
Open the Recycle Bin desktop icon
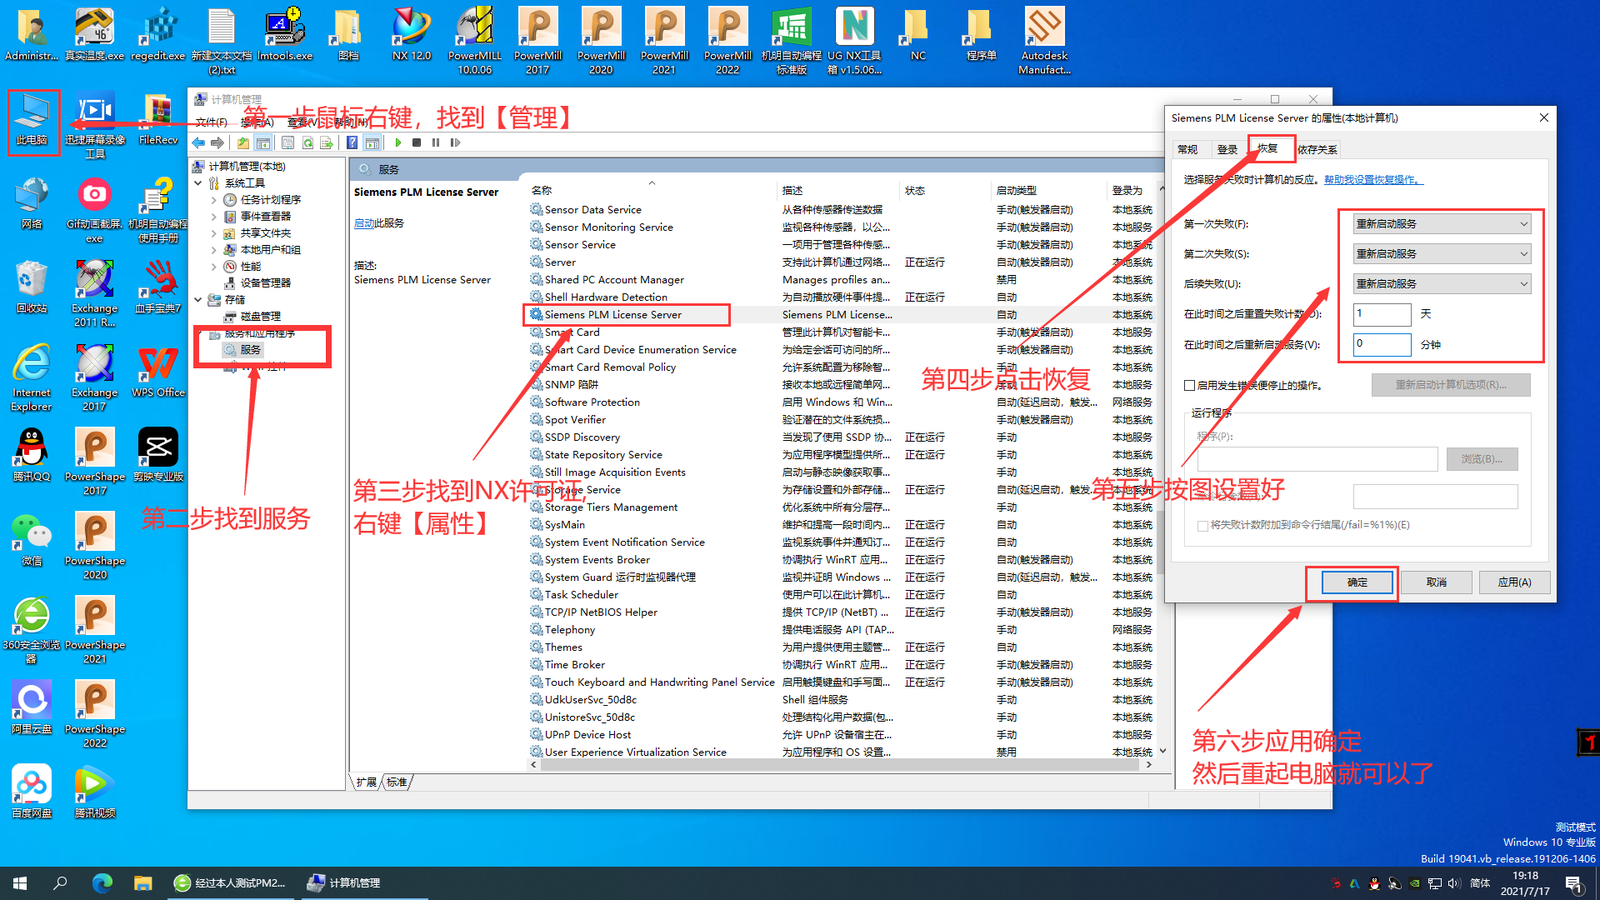32,287
